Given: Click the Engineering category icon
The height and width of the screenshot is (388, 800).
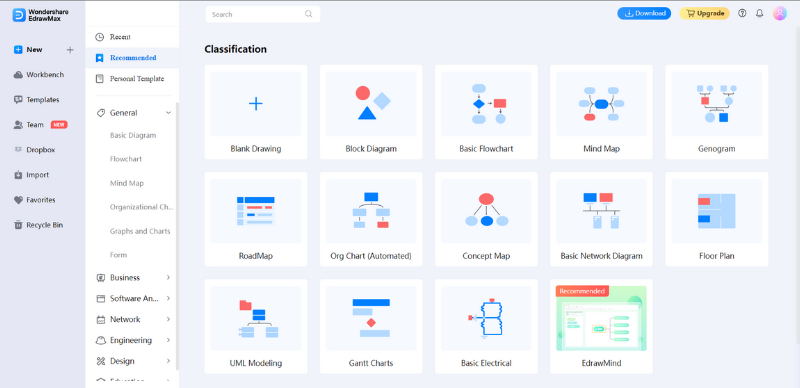Looking at the screenshot, I should [x=101, y=340].
